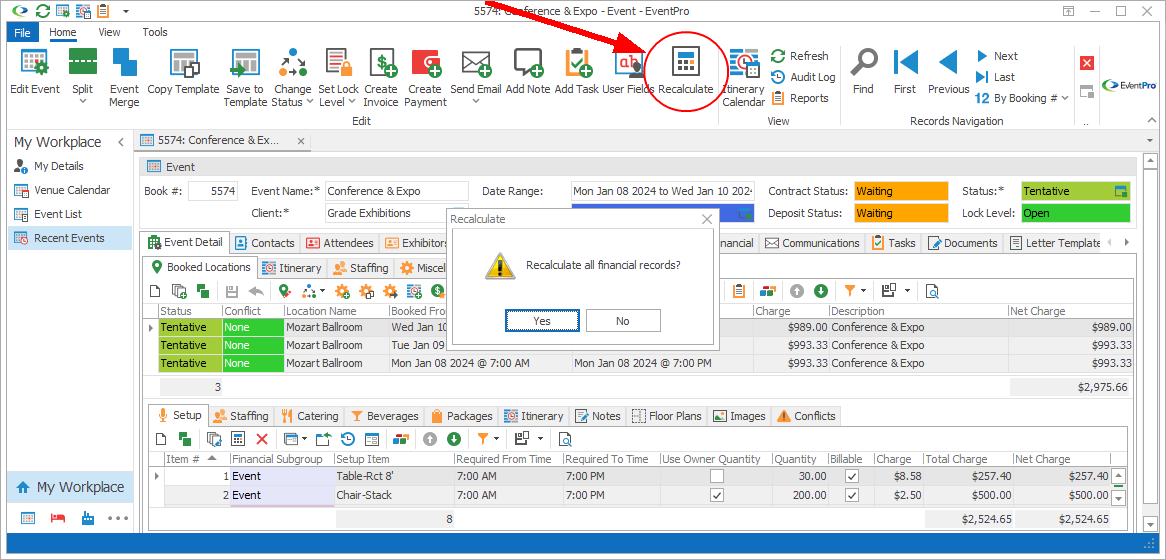Click the orange Contract Status Waiting field
The image size is (1166, 560).
click(901, 191)
